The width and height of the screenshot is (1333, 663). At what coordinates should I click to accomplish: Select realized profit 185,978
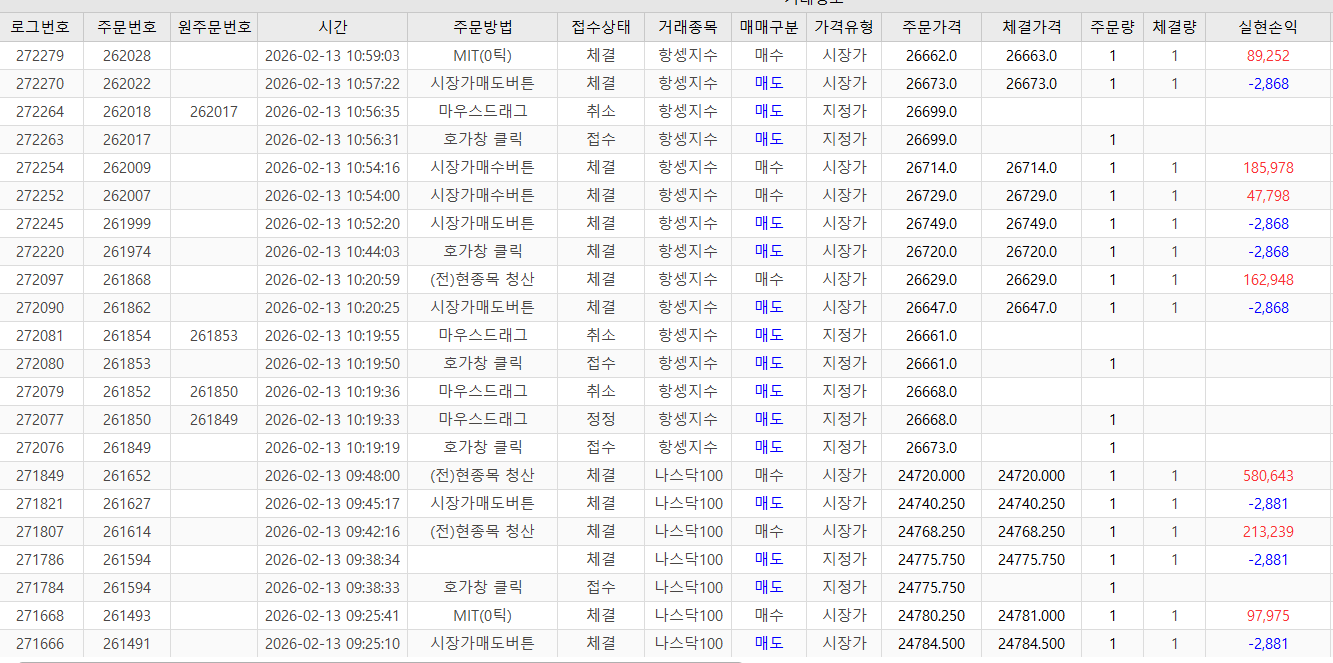coord(1268,168)
